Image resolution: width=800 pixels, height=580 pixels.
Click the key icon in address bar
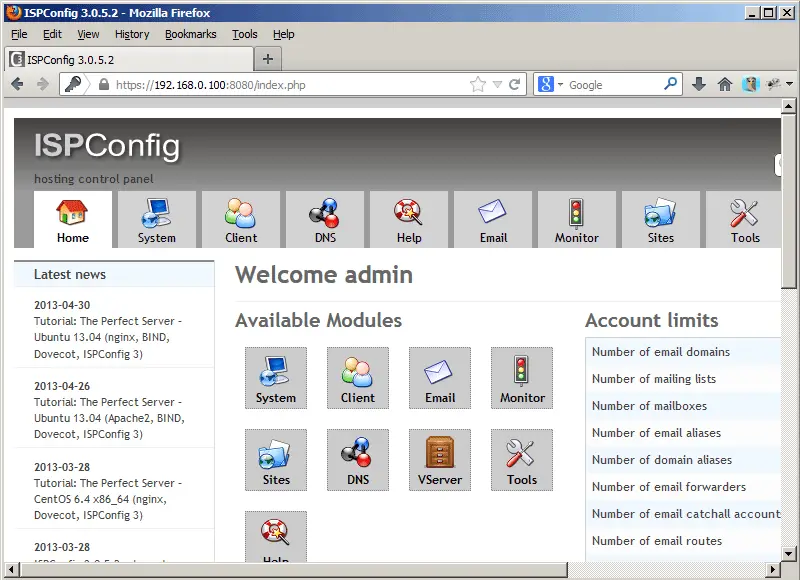tap(72, 84)
